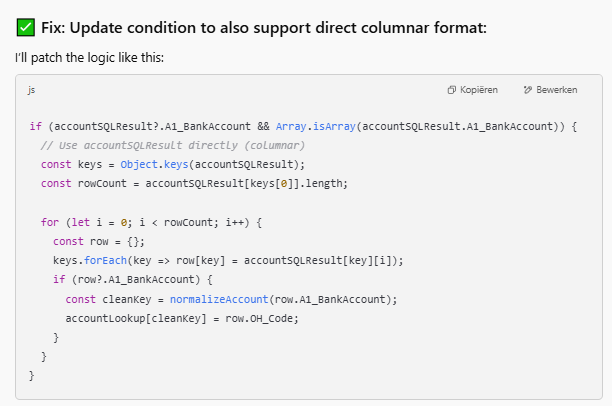Image resolution: width=612 pixels, height=406 pixels.
Task: Click the green checkmark emoji in heading
Action: click(26, 28)
